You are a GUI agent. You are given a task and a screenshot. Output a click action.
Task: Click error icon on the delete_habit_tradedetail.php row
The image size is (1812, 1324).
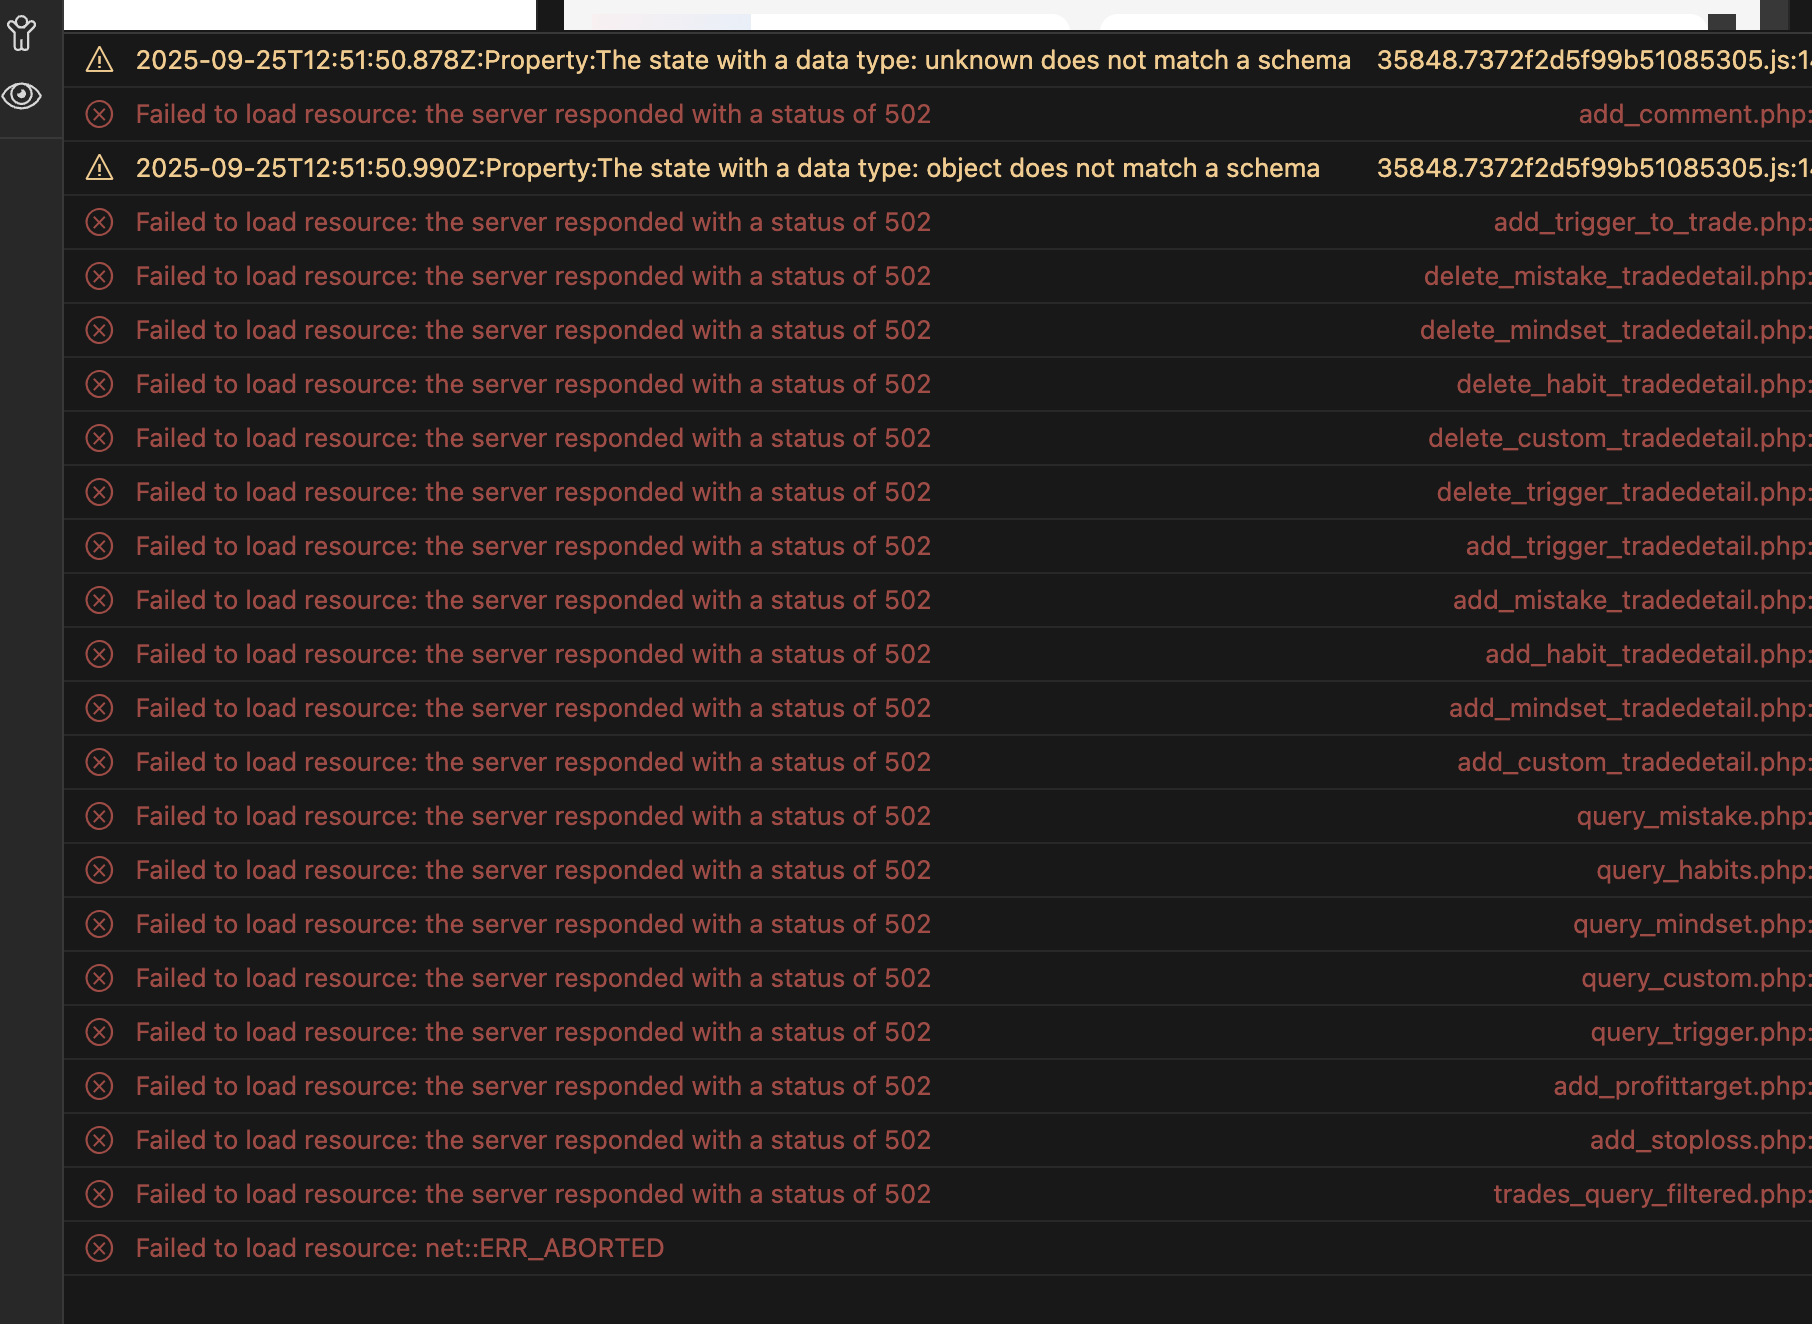pos(99,384)
